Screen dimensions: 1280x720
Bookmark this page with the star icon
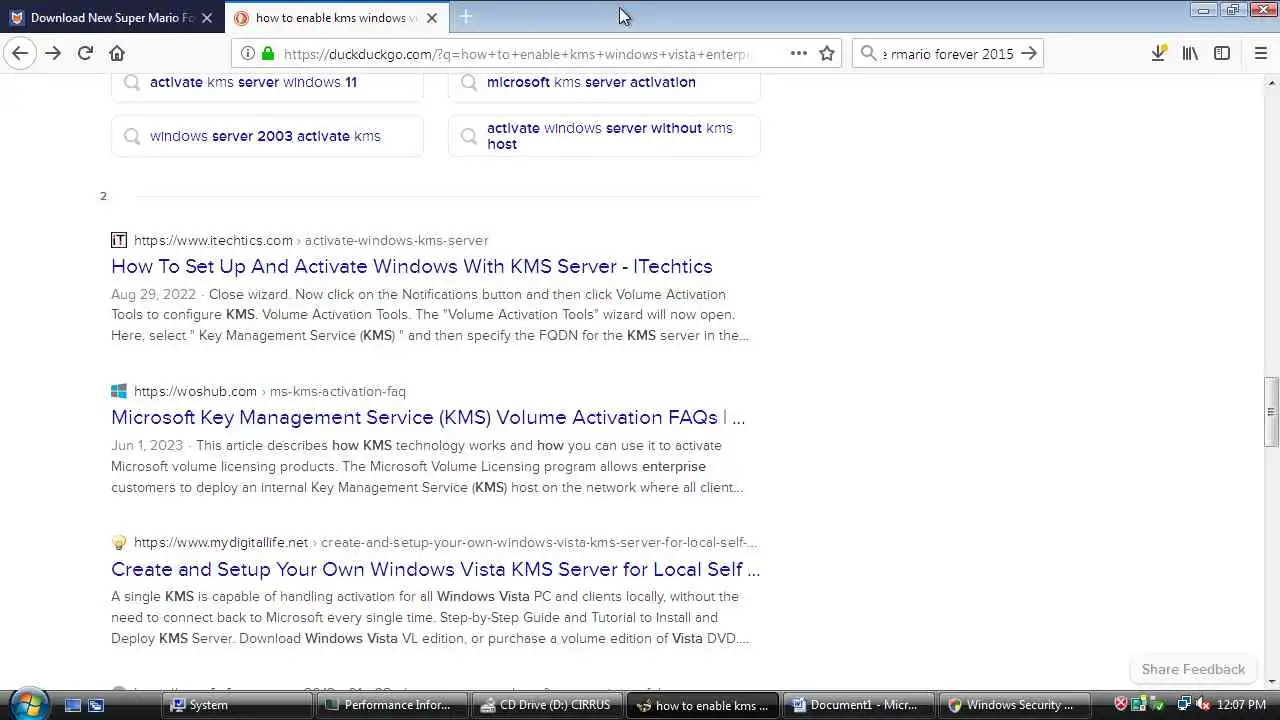827,54
